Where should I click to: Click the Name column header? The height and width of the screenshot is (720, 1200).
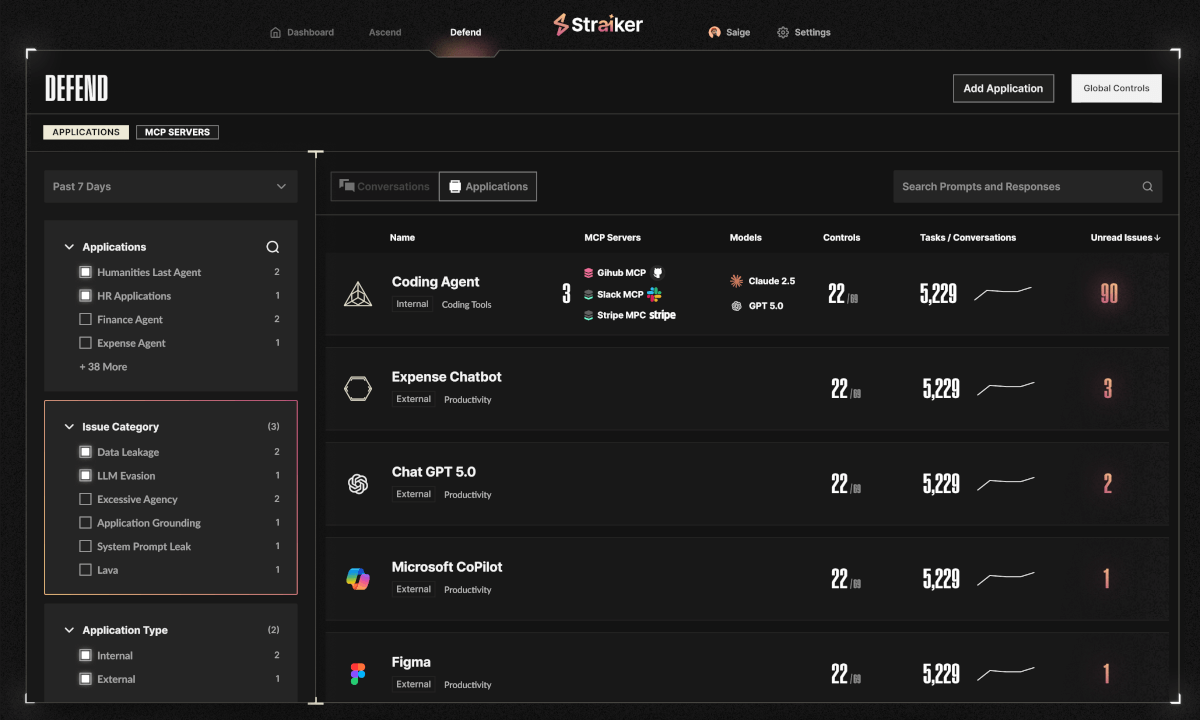402,238
